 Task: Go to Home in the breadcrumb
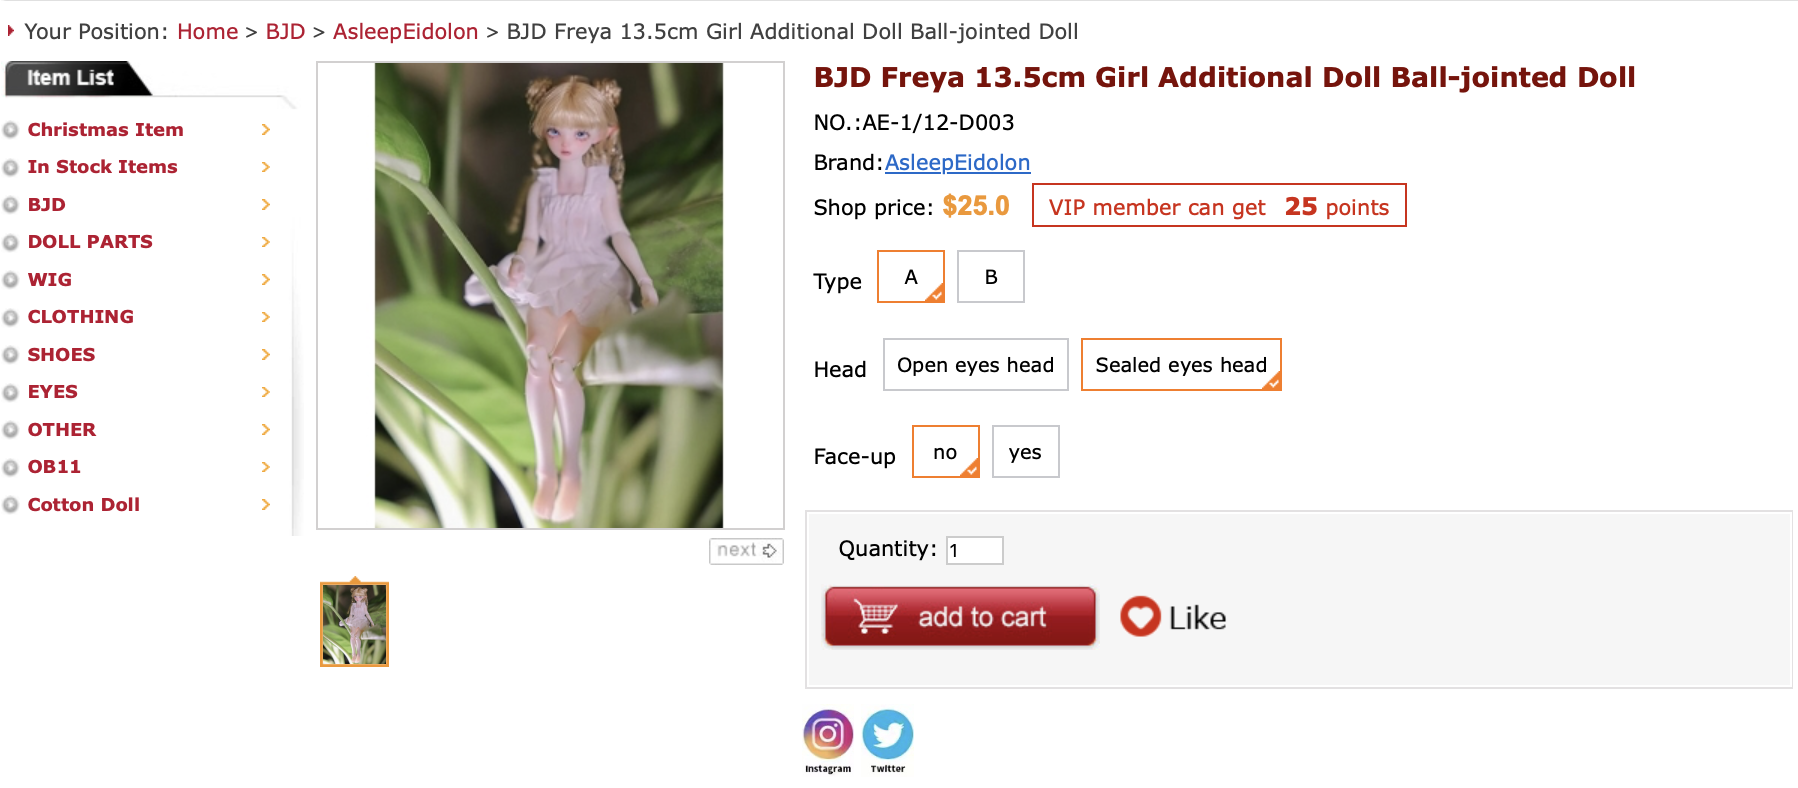click(208, 32)
